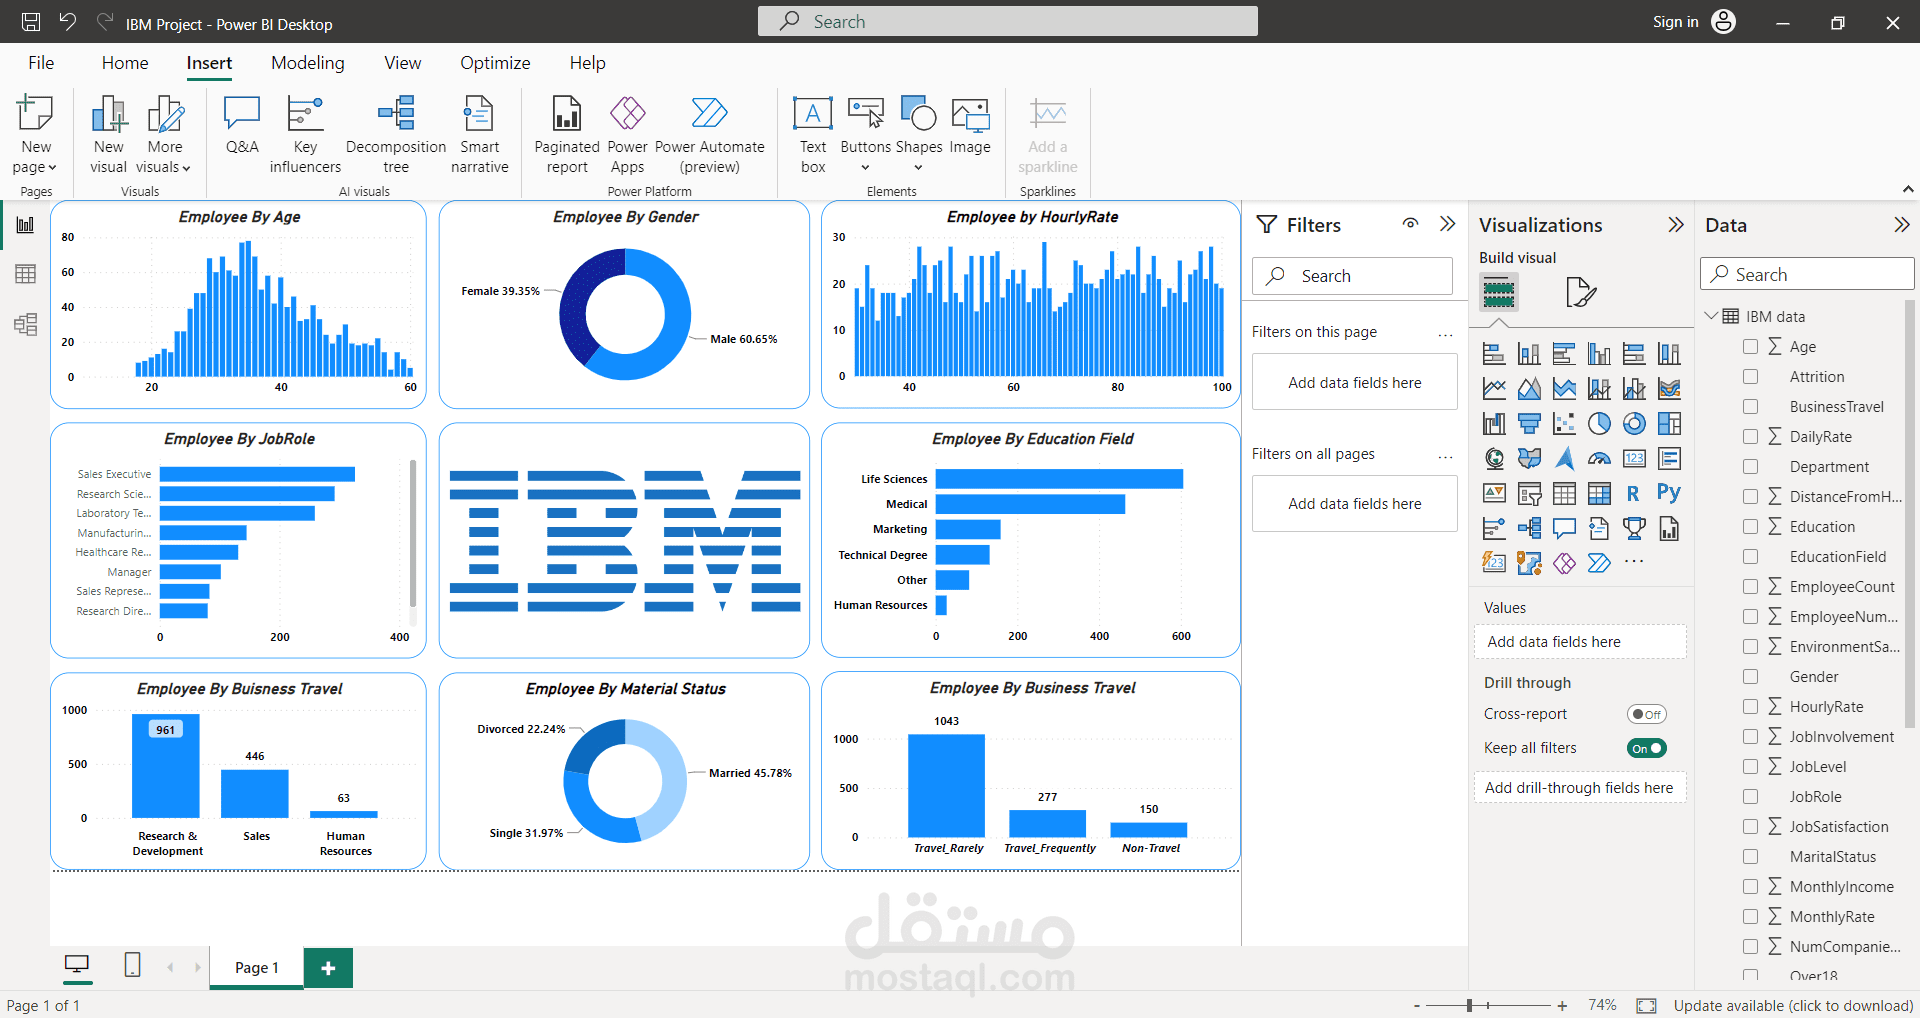Add a new page with plus button
The height and width of the screenshot is (1018, 1920).
(328, 967)
